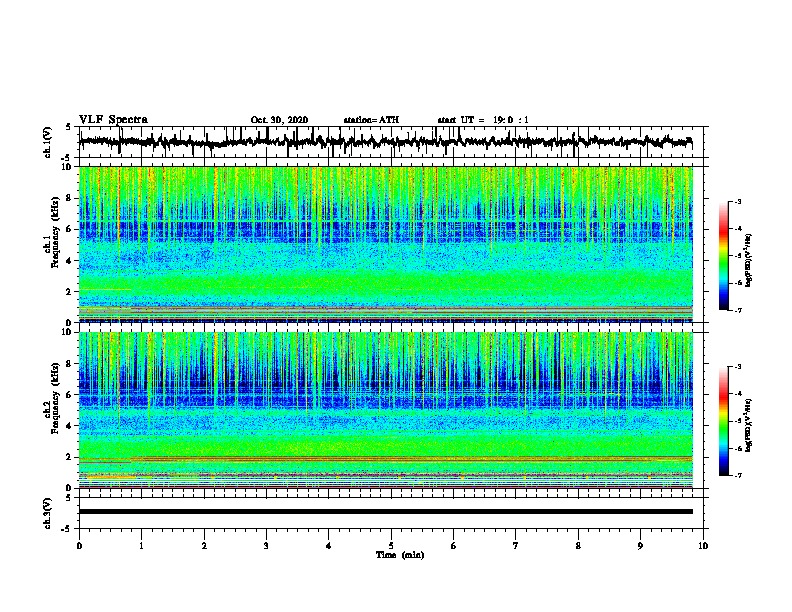792x612 pixels.
Task: Click the time axis tick label "5"
Action: 391,546
